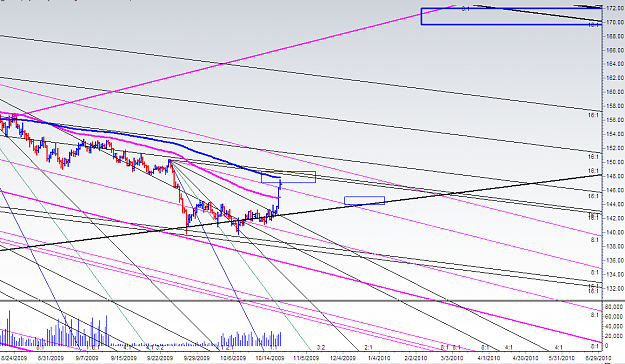The height and width of the screenshot is (364, 625).
Task: Click the 166.00 price axis label
Action: click(x=615, y=50)
